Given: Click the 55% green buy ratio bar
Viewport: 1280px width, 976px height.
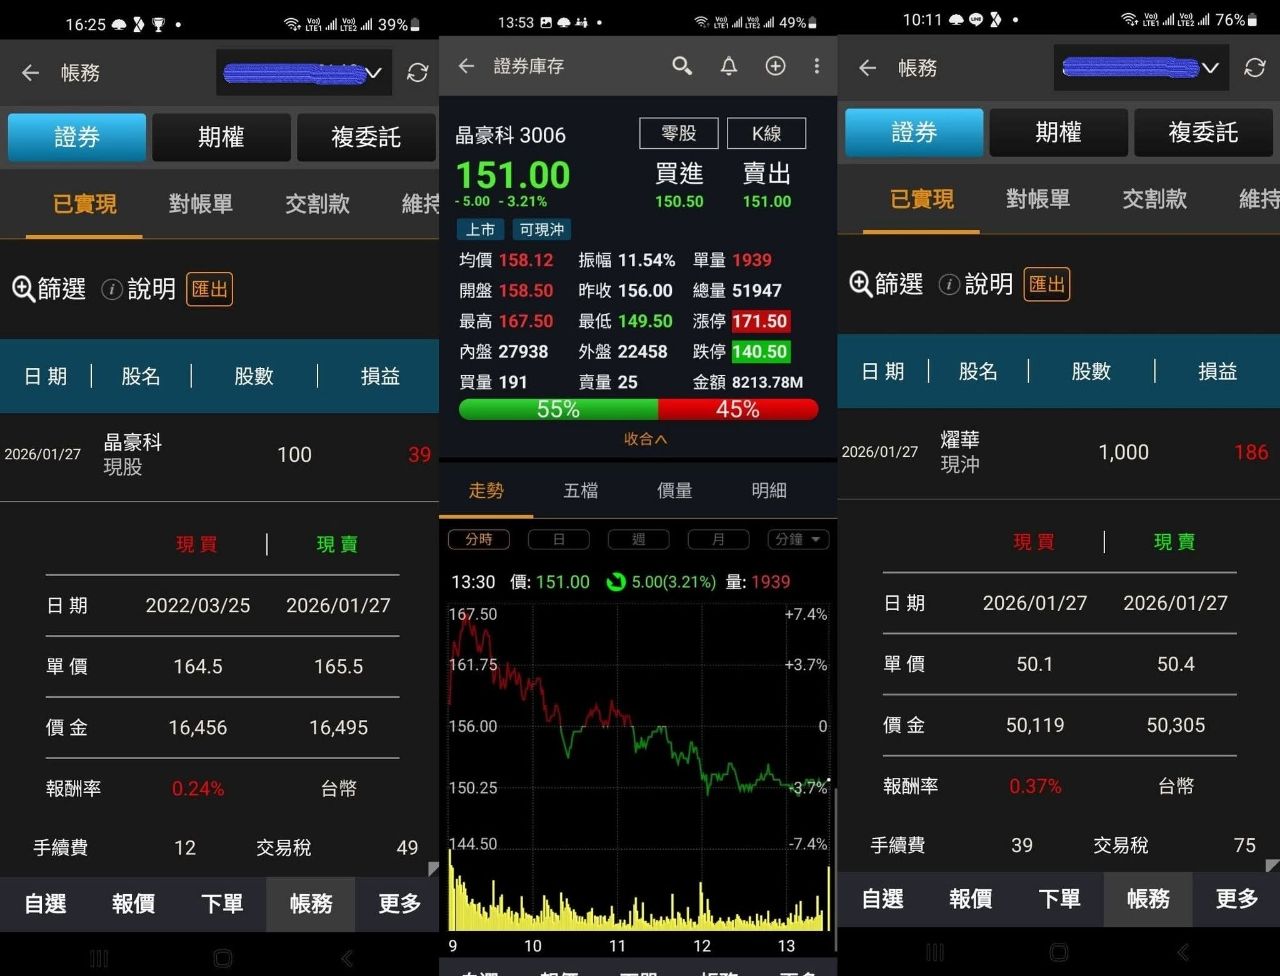Looking at the screenshot, I should (x=558, y=409).
